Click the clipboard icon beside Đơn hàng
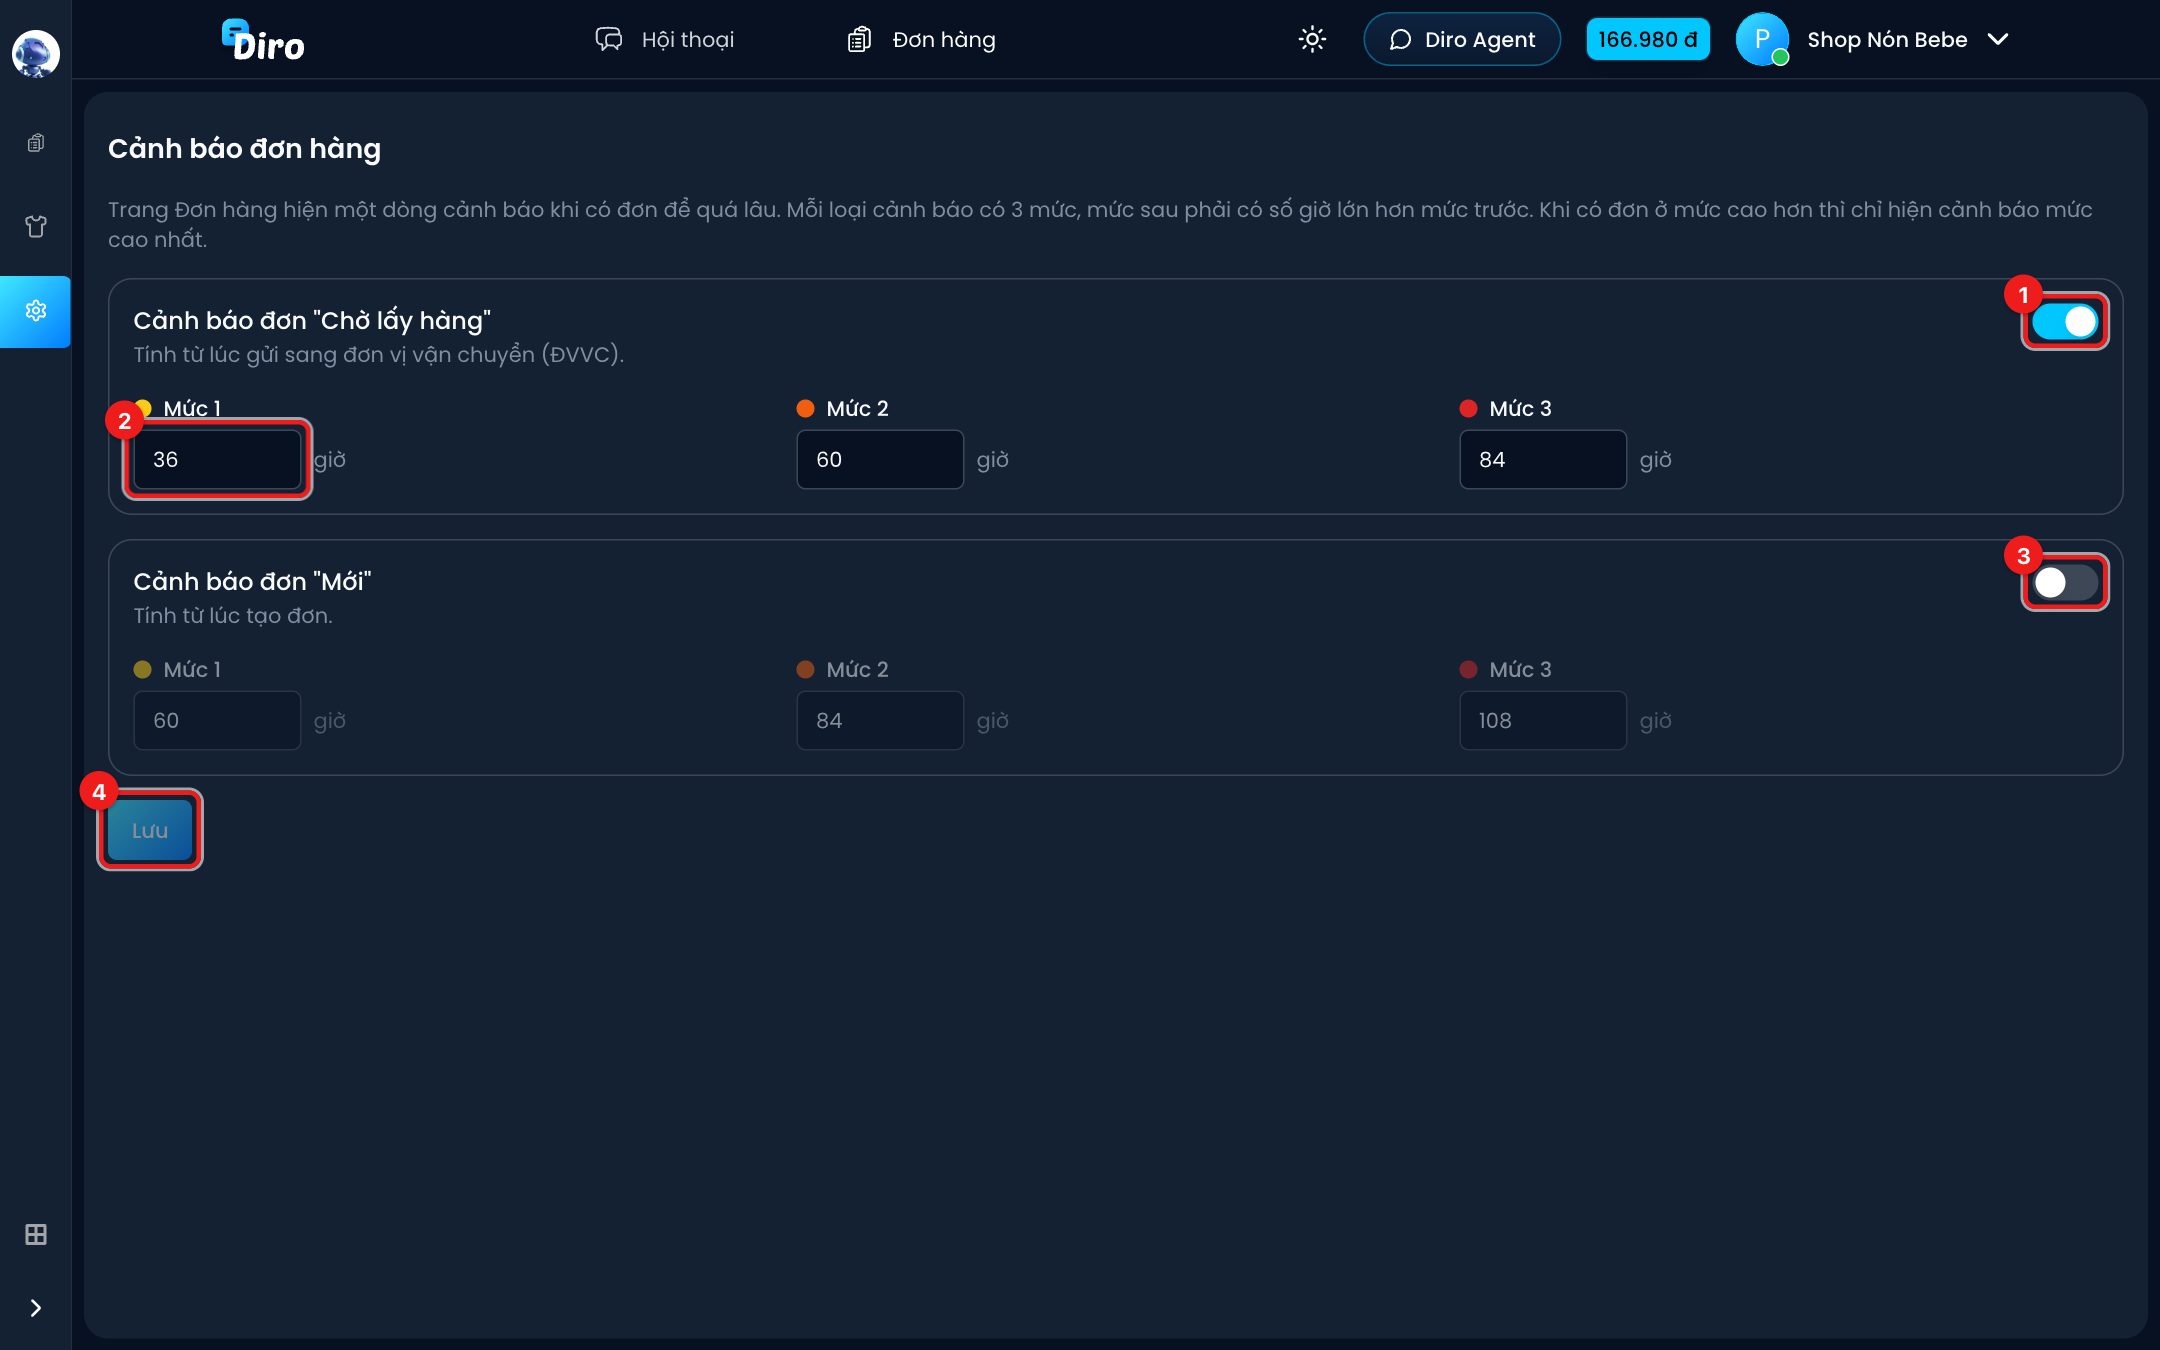Screen dimensions: 2160x1350 pos(859,39)
